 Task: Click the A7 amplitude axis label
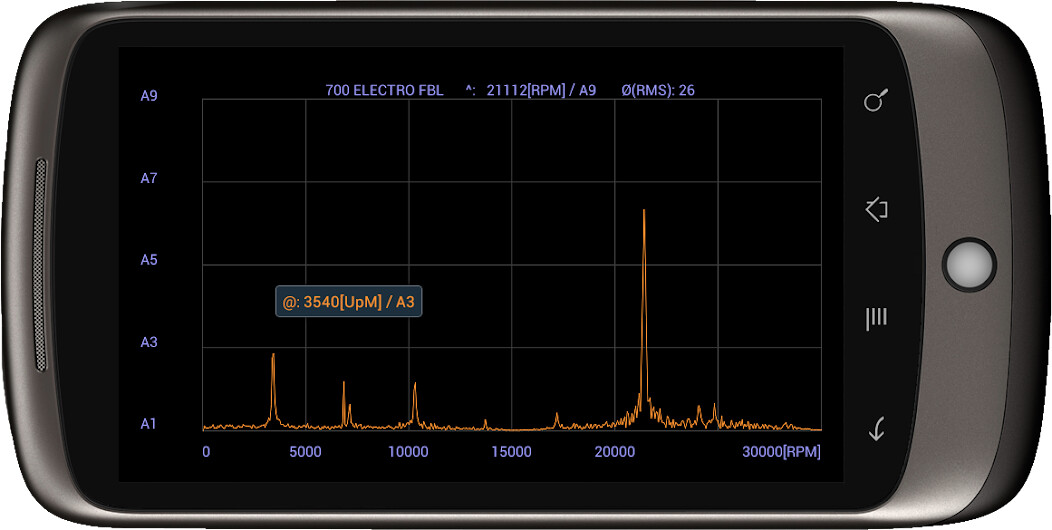pos(149,178)
